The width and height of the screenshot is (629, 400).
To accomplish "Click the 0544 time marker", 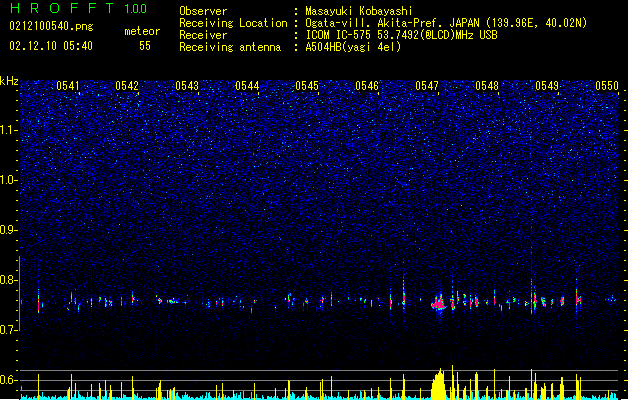I will coord(247,86).
